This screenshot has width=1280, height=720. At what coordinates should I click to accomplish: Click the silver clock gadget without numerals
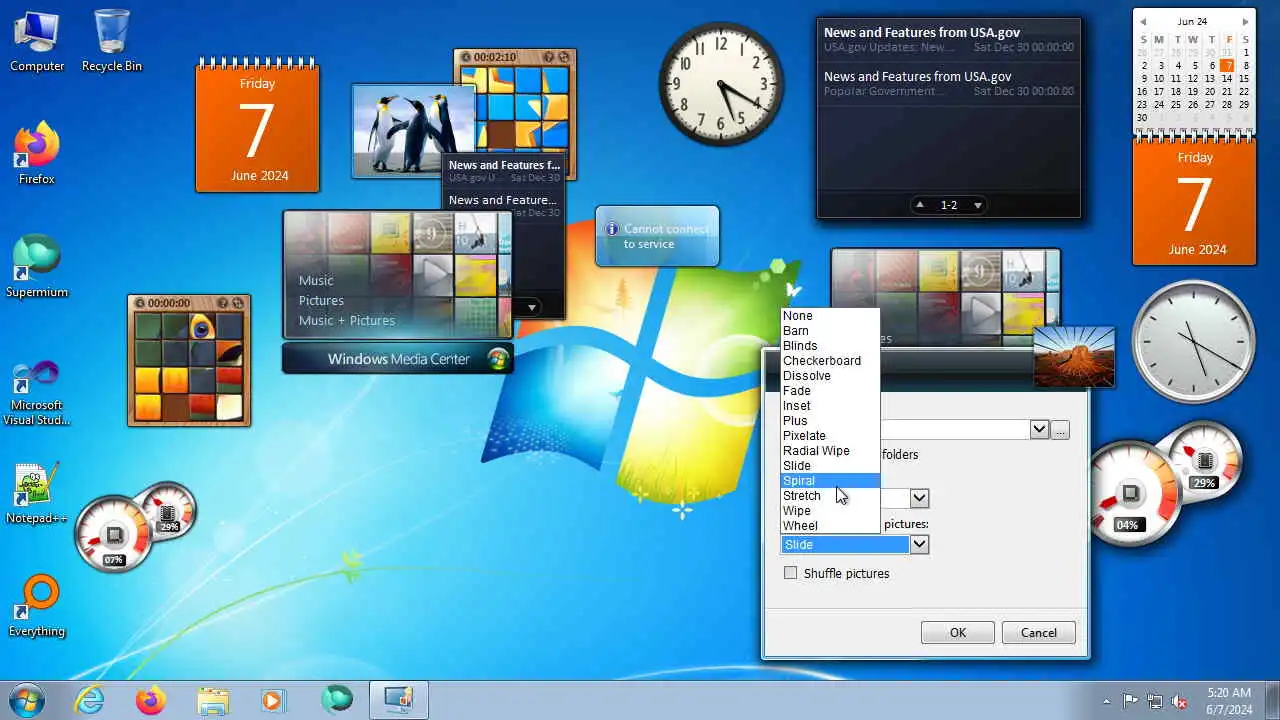1193,341
